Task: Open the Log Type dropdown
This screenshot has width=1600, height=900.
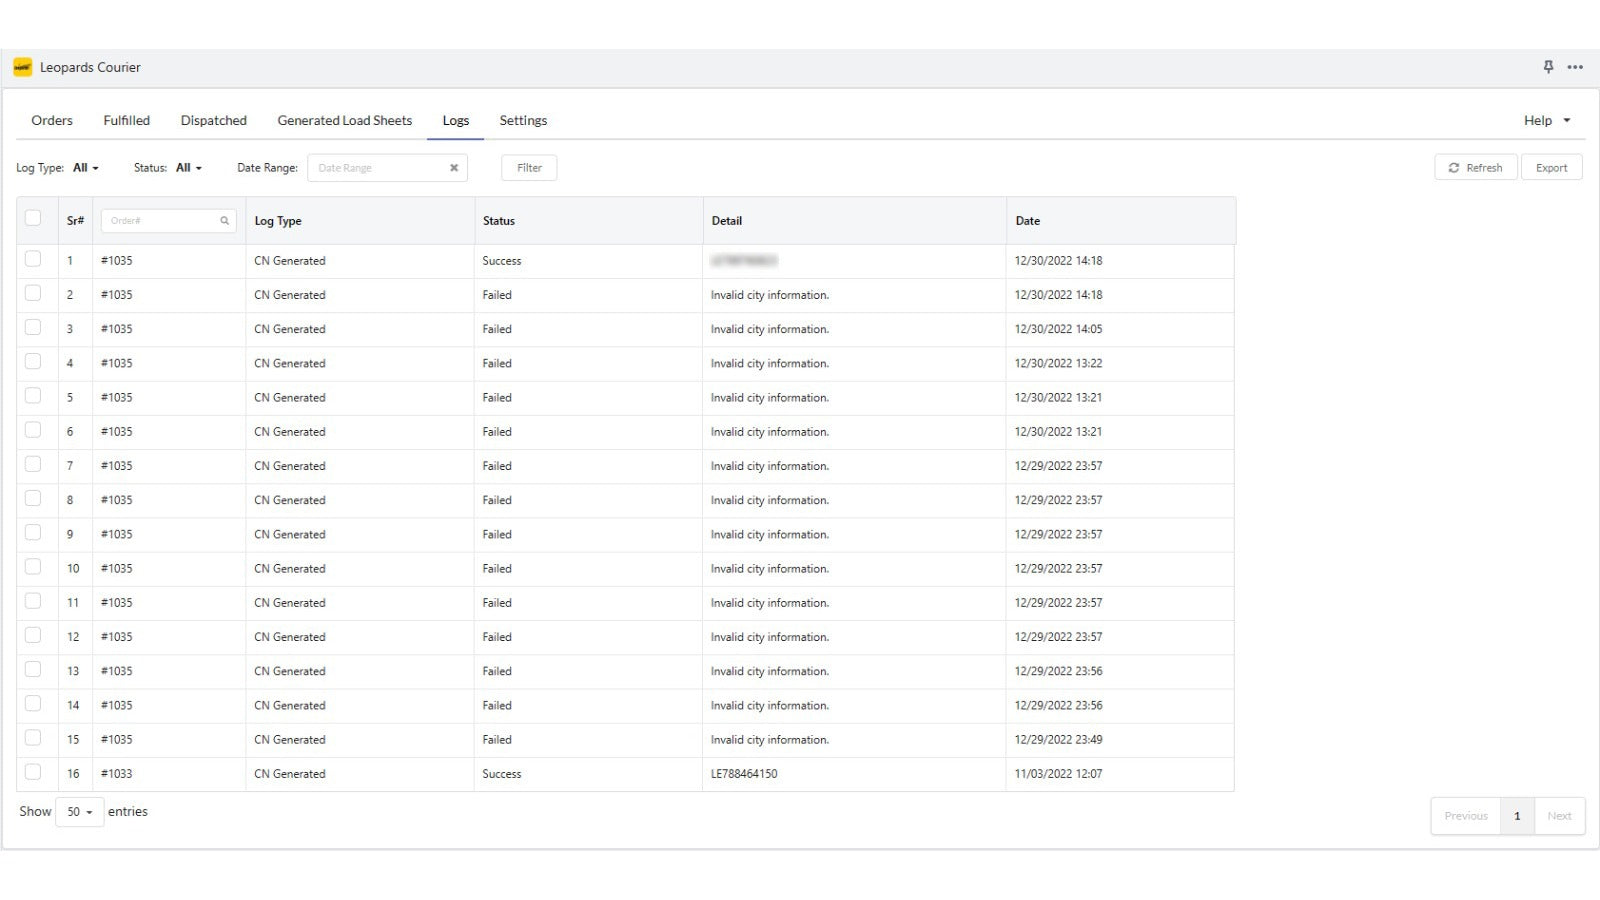Action: [85, 167]
